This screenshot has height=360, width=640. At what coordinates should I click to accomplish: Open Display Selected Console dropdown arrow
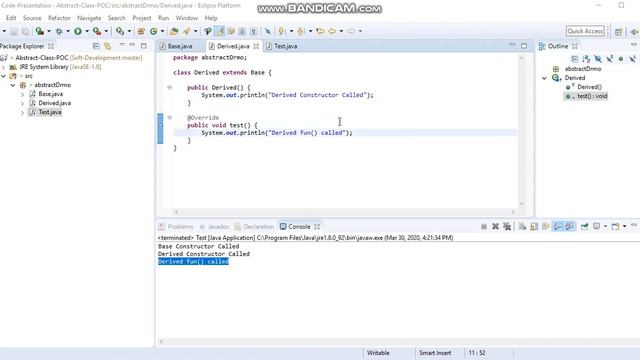(605, 227)
